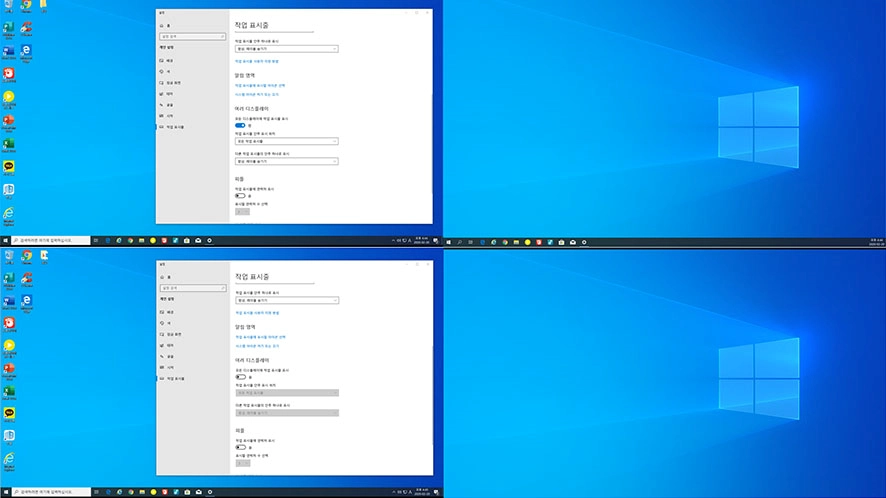Click Settings search field in lower window

tap(193, 288)
